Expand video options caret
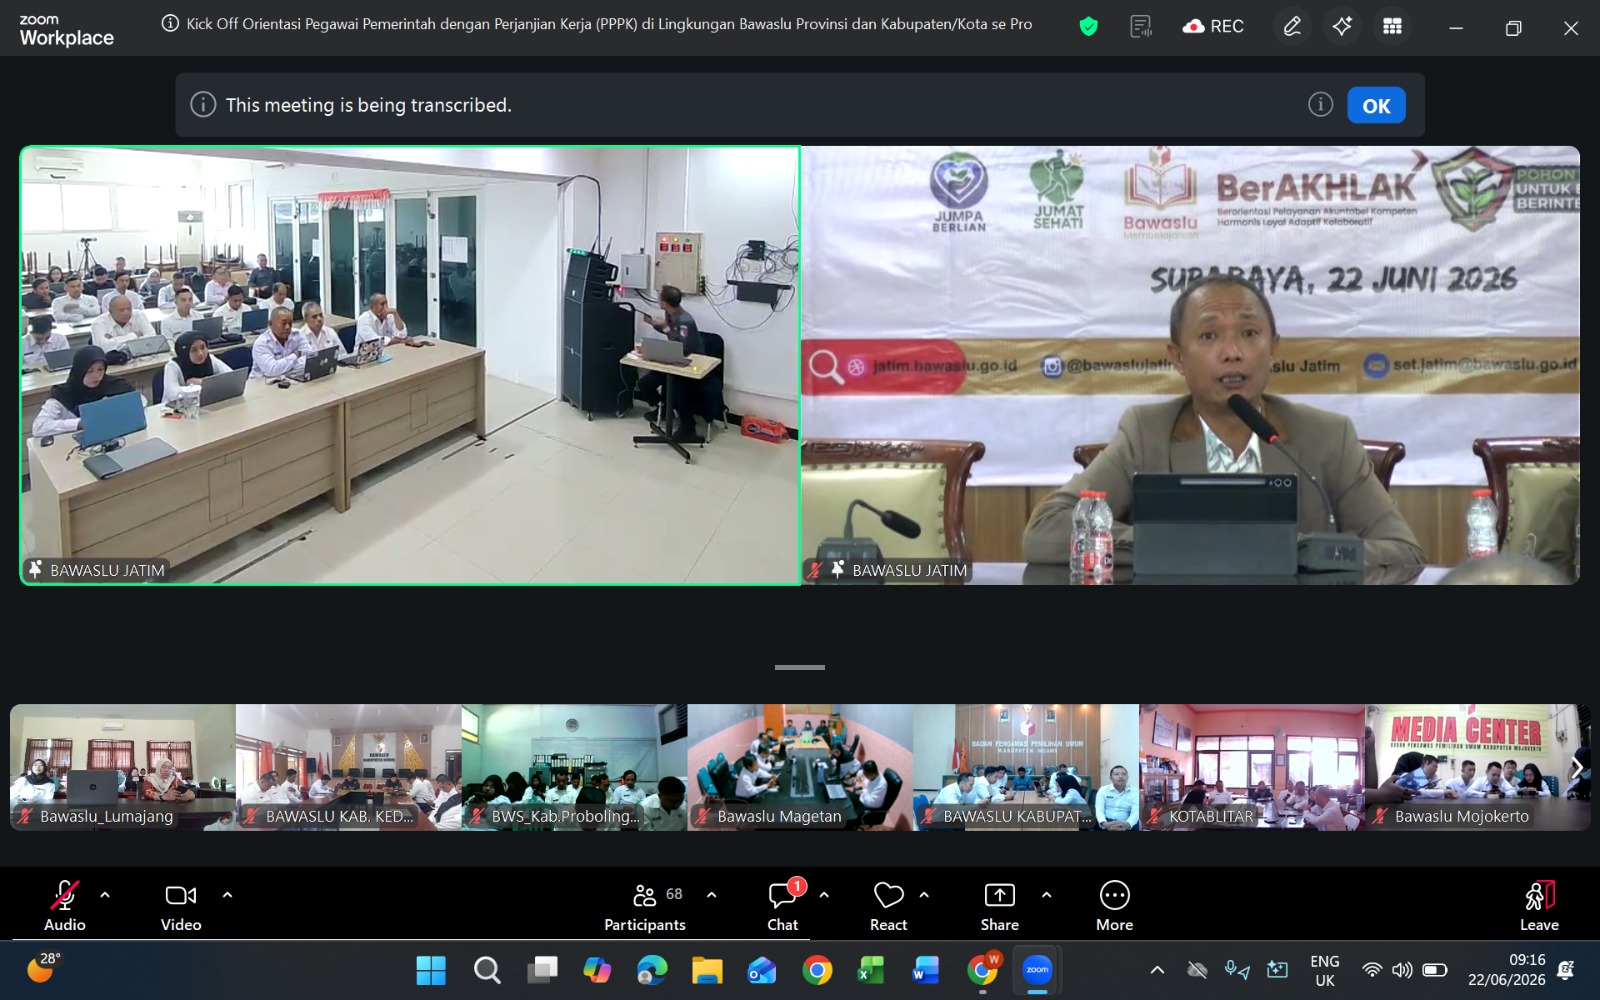 click(227, 895)
